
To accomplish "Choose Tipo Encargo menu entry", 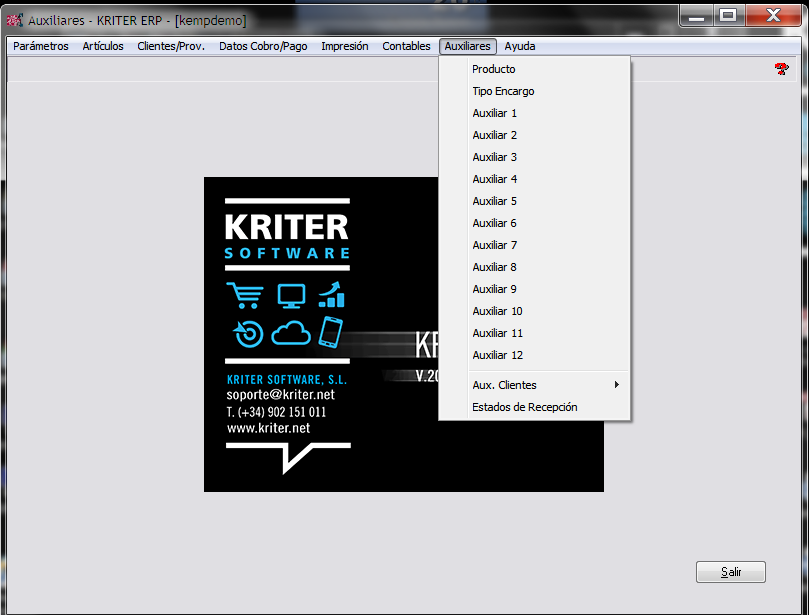I will pos(535,91).
